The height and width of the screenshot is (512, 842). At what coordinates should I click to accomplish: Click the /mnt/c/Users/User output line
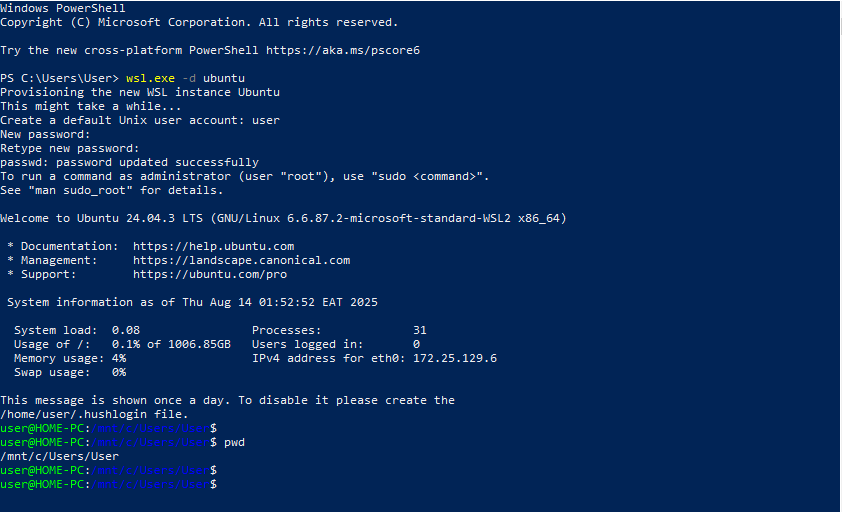[x=59, y=456]
